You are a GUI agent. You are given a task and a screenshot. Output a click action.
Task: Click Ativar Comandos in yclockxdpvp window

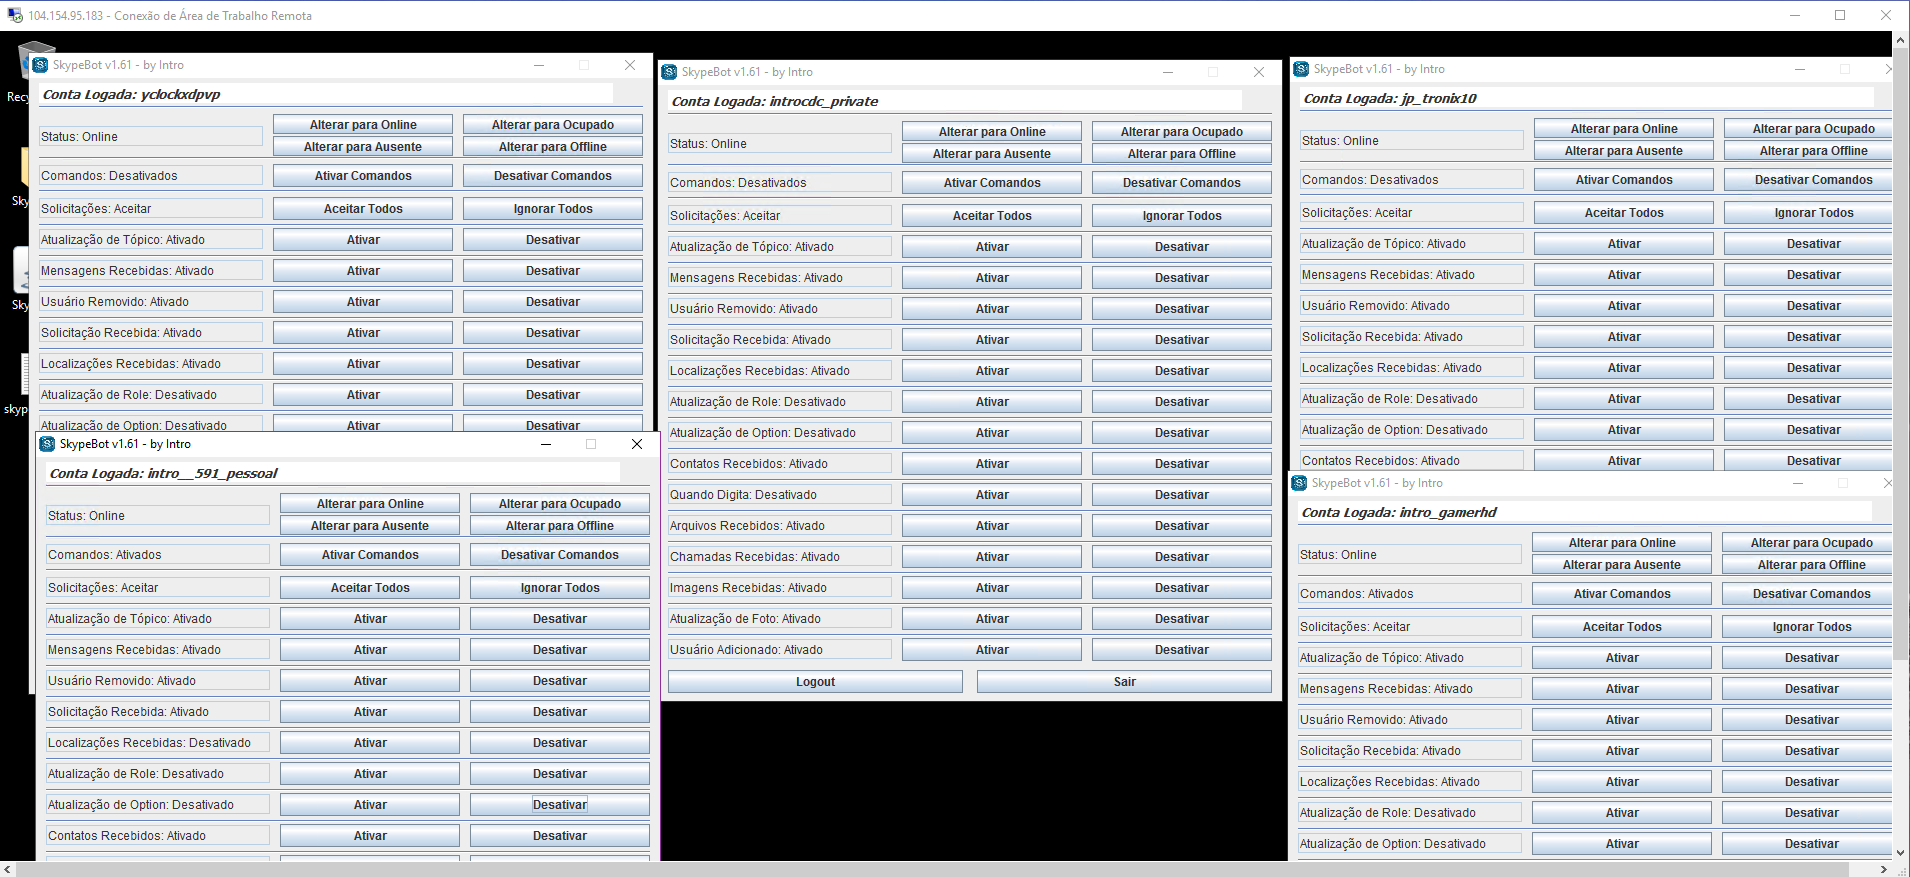tap(363, 176)
